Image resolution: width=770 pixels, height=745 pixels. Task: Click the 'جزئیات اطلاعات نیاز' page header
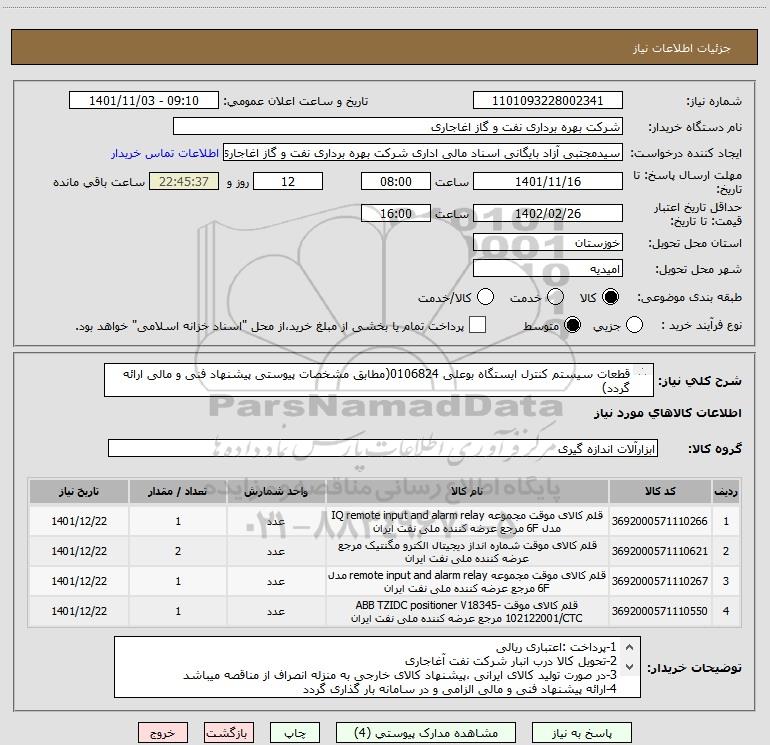point(682,48)
